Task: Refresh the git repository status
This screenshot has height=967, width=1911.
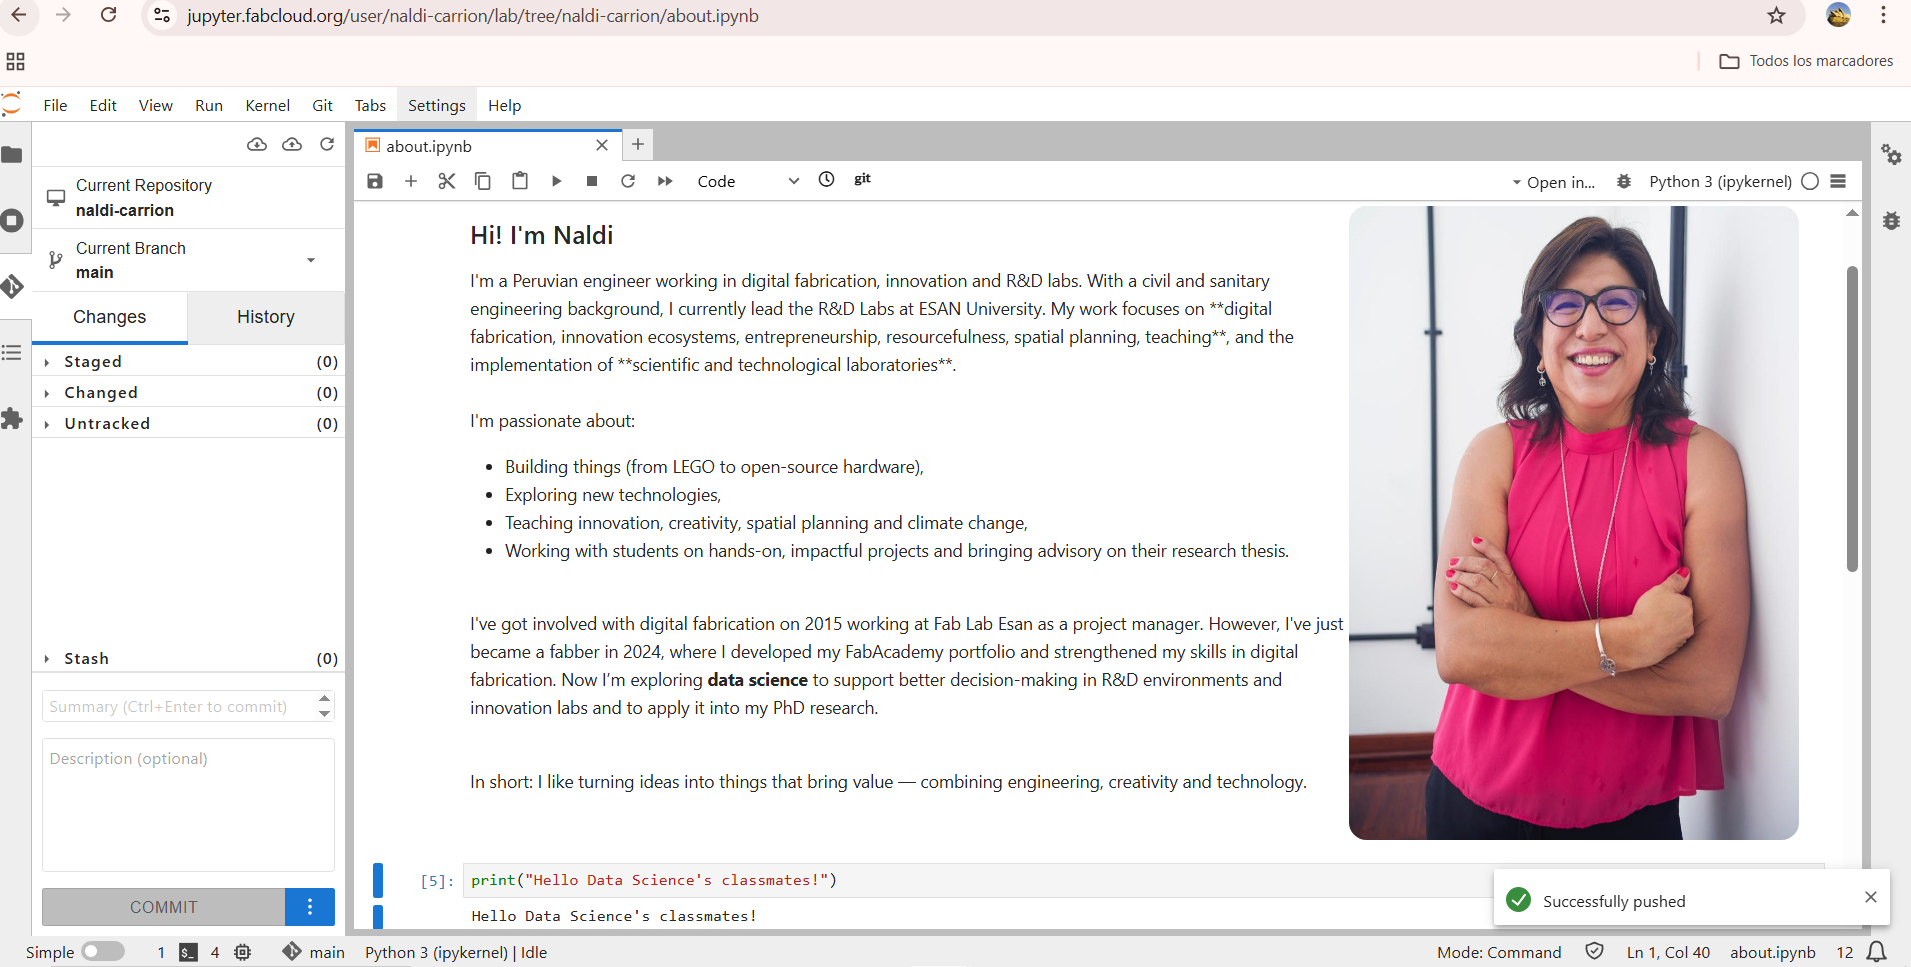Action: coord(327,145)
